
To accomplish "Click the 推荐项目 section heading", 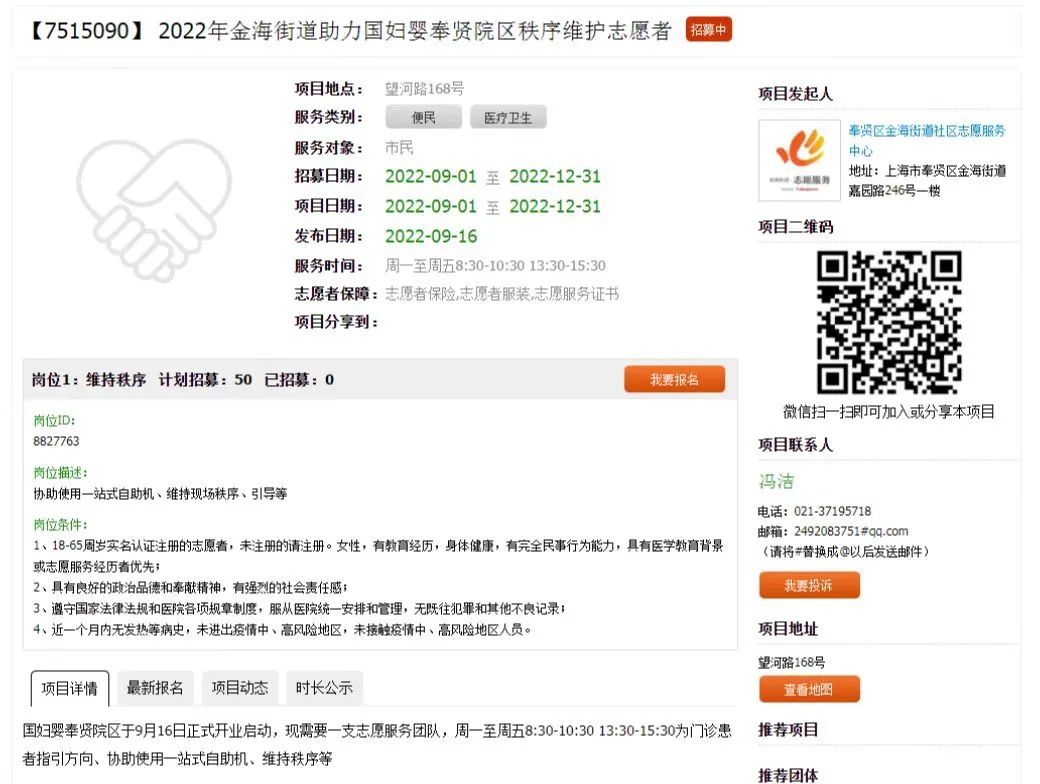I will [x=788, y=730].
